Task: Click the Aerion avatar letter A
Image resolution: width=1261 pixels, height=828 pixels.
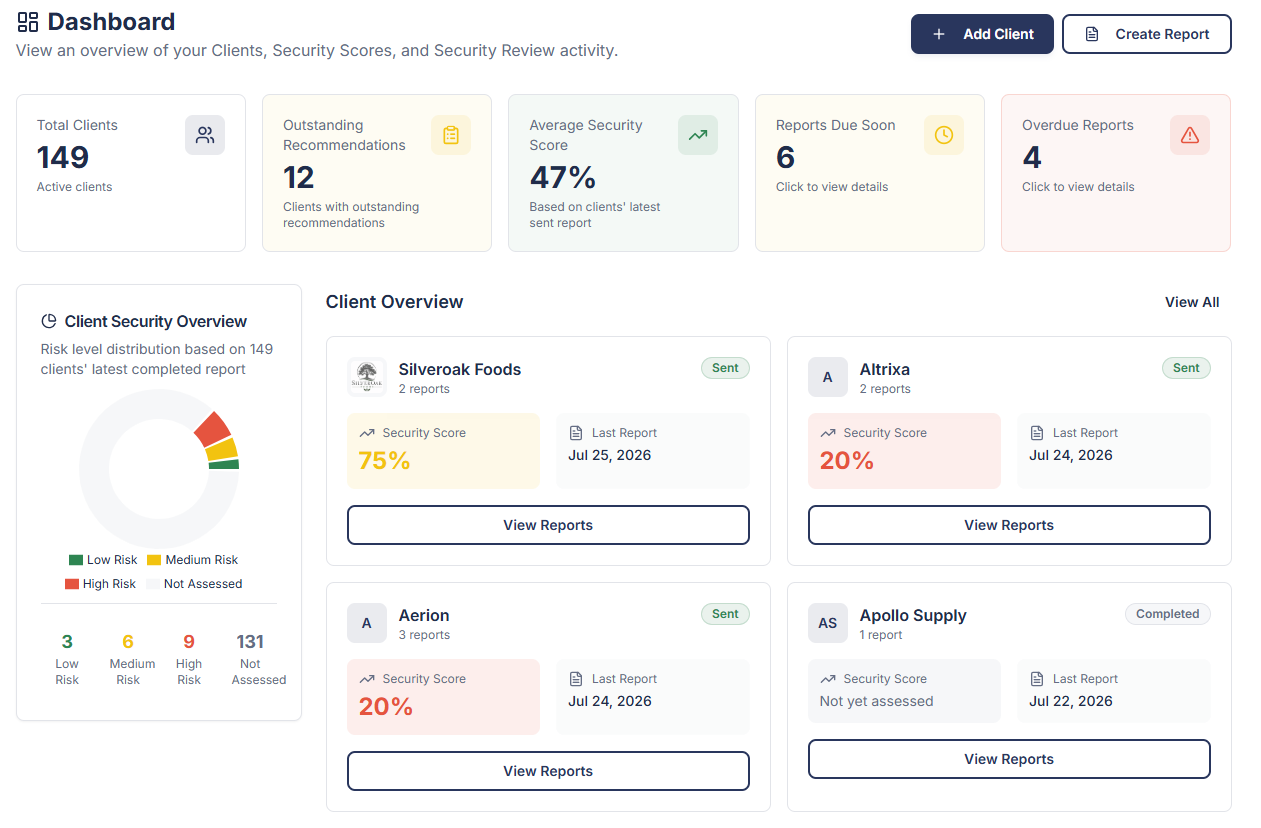Action: pyautogui.click(x=367, y=623)
